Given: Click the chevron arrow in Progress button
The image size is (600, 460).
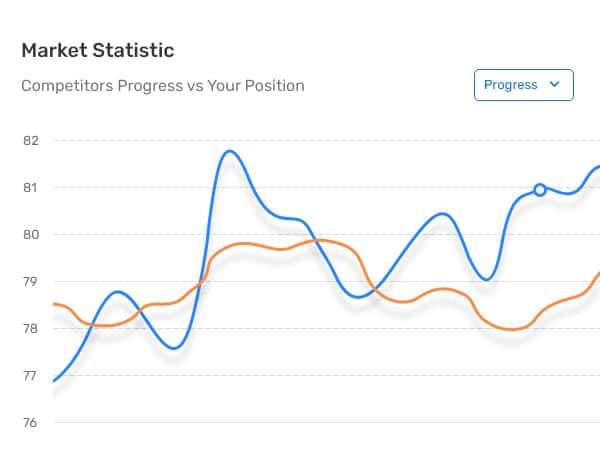Looking at the screenshot, I should click(554, 84).
